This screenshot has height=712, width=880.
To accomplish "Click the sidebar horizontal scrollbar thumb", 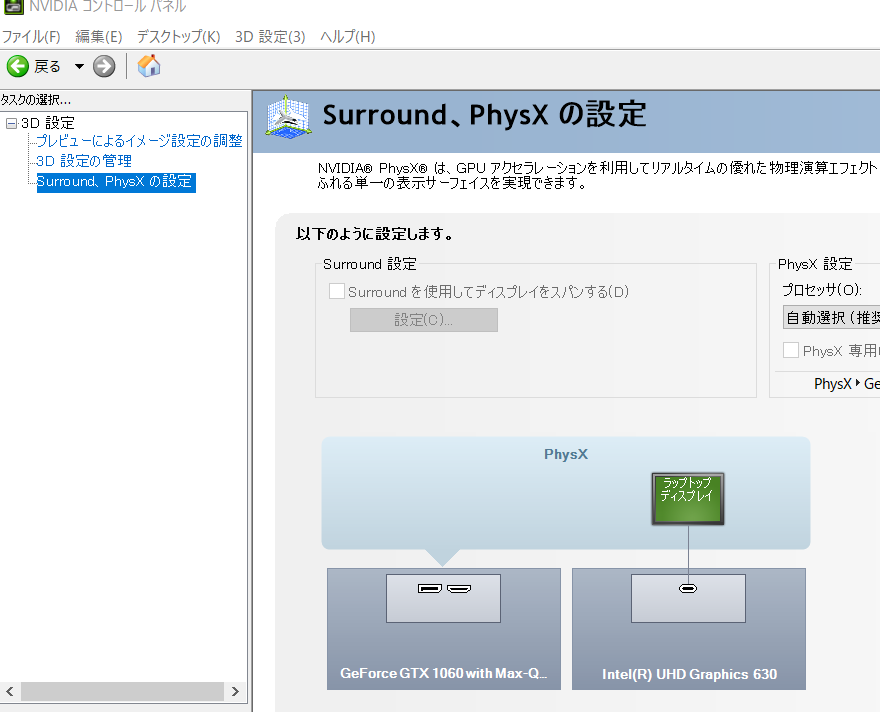I will (122, 691).
